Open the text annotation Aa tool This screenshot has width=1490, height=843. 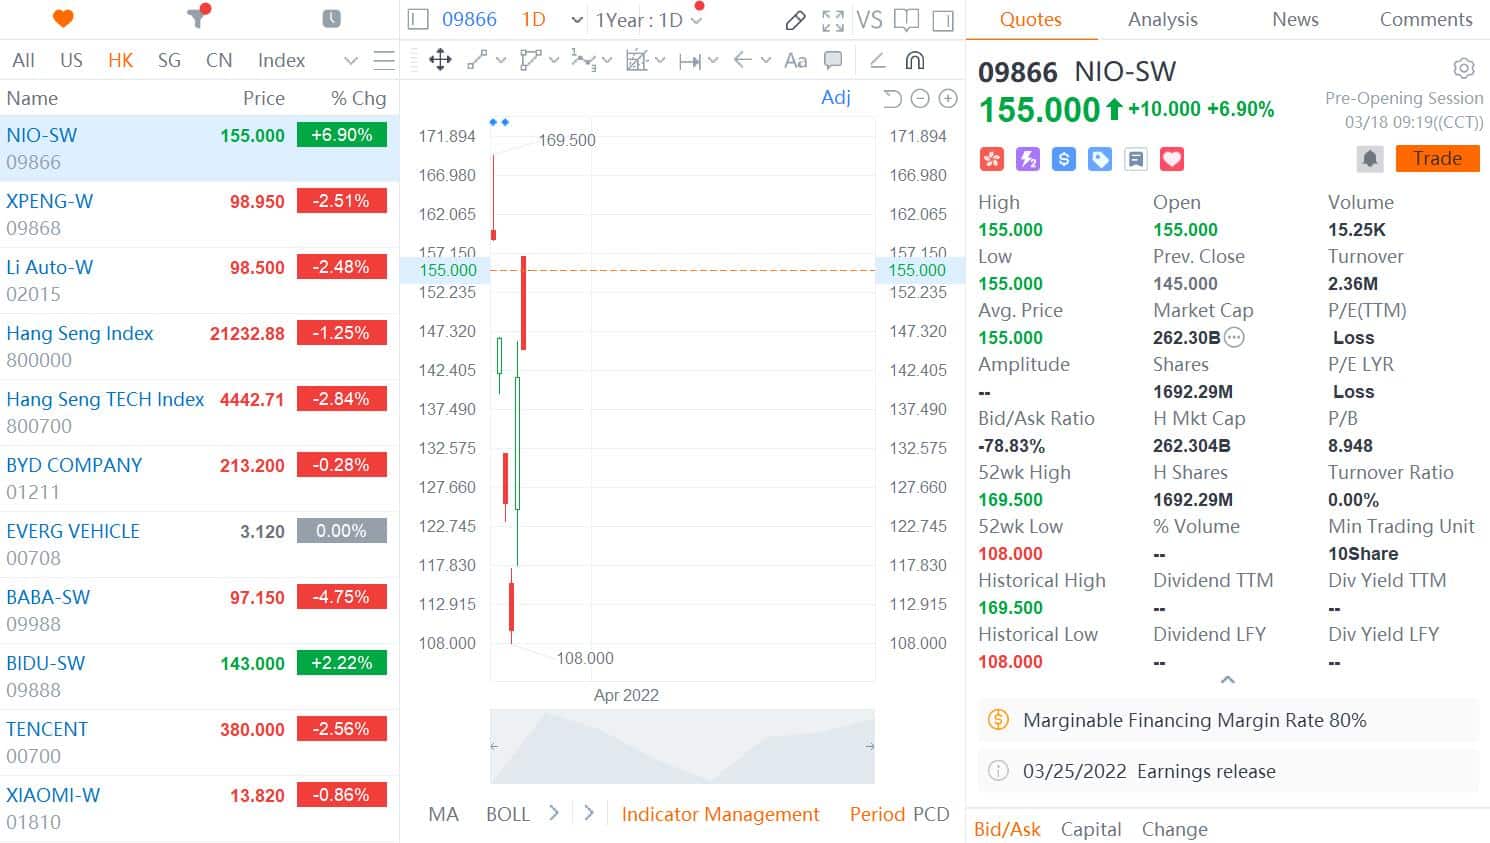click(795, 60)
